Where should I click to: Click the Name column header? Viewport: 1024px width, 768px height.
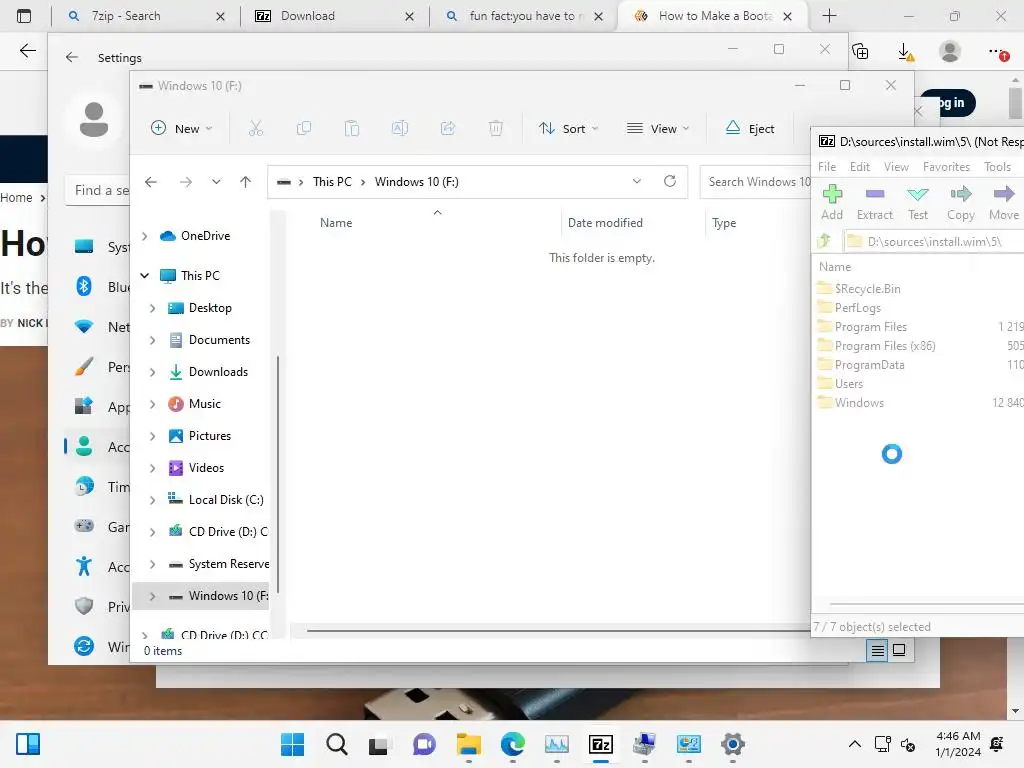336,223
